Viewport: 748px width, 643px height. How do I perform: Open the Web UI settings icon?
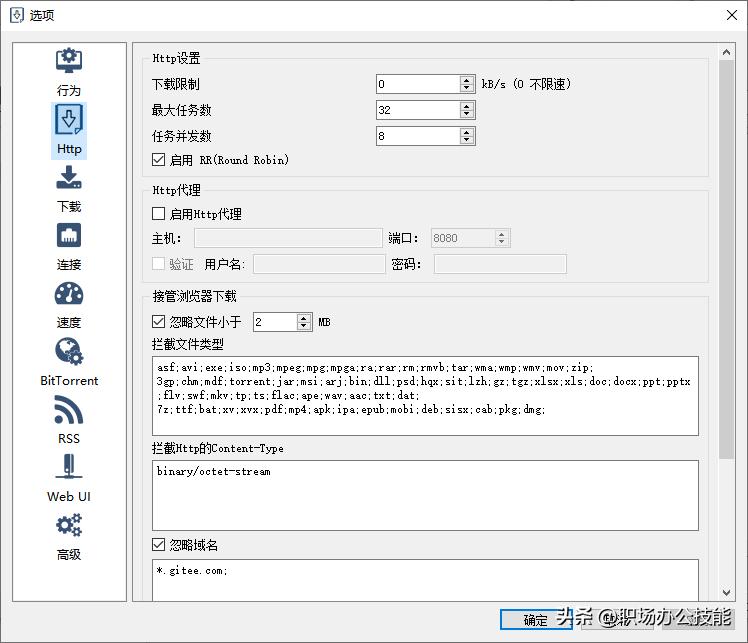pyautogui.click(x=69, y=466)
